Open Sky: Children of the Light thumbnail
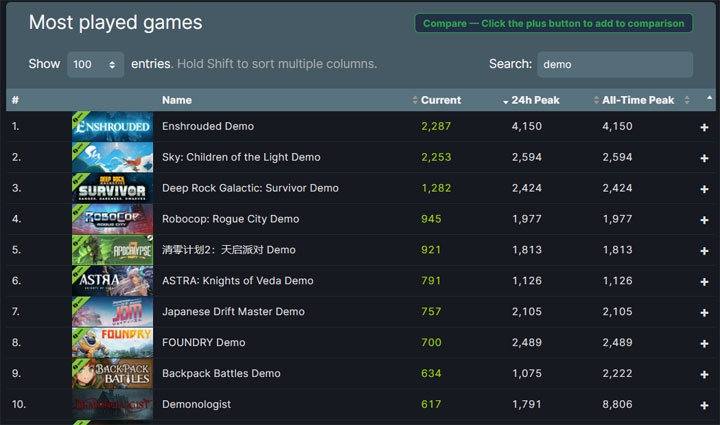720x425 pixels. [112, 157]
